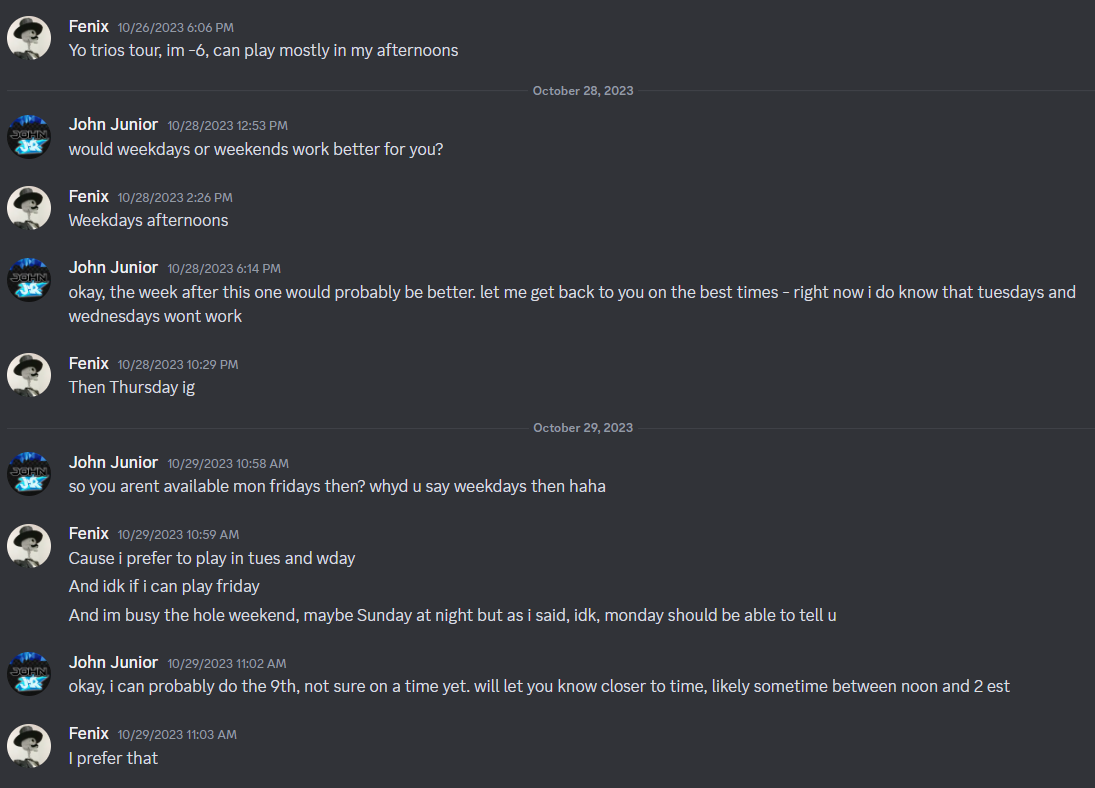Click the John Junior username at 12:53 PM
This screenshot has height=788, width=1095.
113,125
